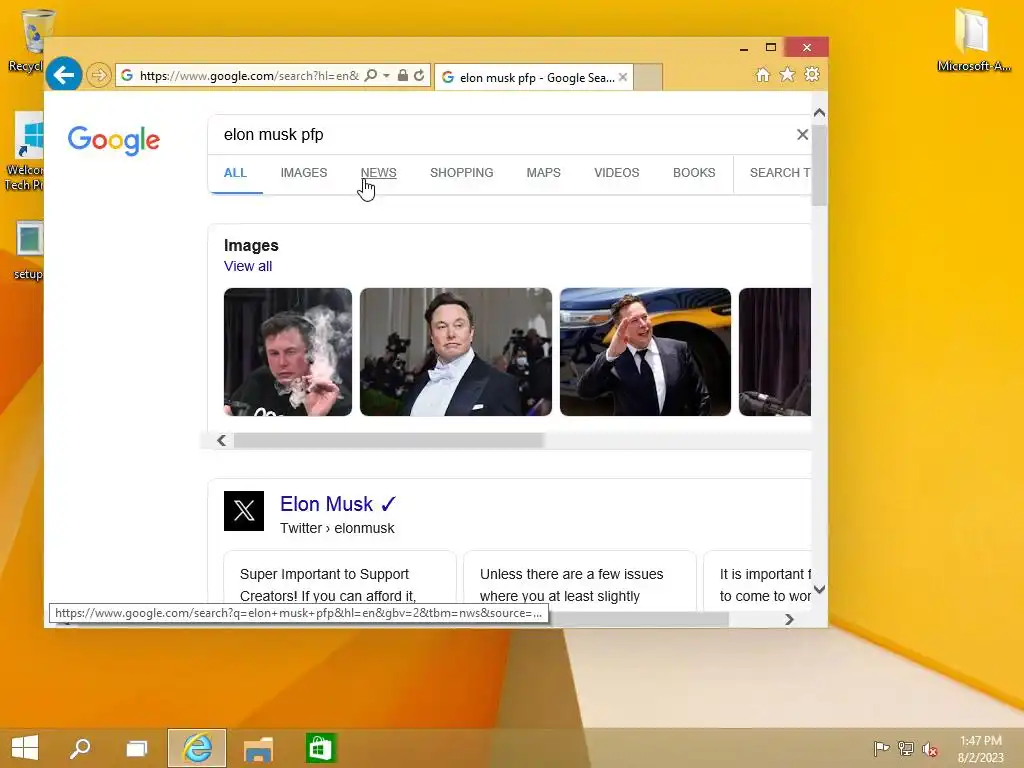Click the page scrollbar up arrow

(820, 113)
